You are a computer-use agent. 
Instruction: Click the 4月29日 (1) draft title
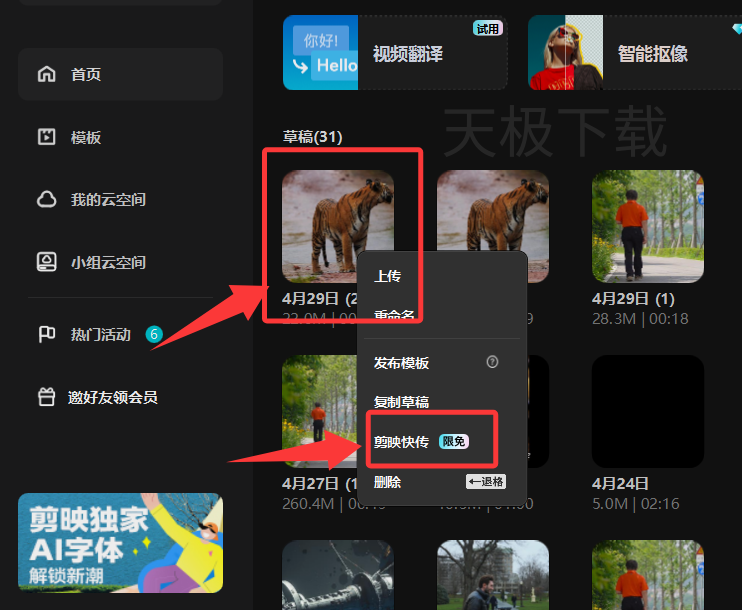coord(633,299)
